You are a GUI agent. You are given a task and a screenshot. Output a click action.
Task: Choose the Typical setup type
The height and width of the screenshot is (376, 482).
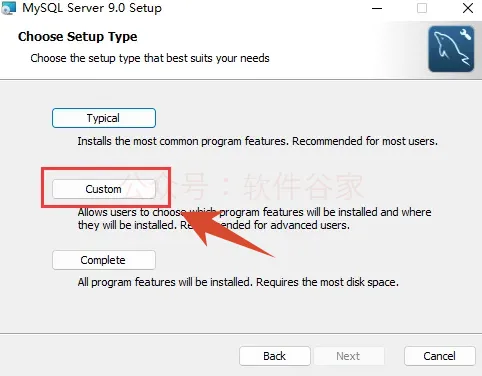click(x=104, y=118)
